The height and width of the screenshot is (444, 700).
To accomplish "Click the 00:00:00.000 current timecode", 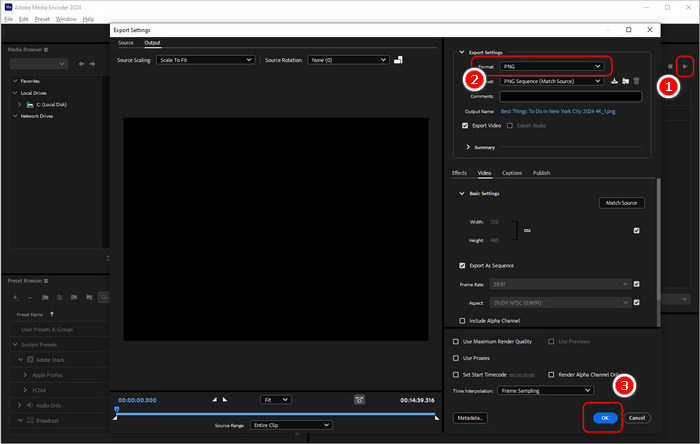I will pos(138,400).
